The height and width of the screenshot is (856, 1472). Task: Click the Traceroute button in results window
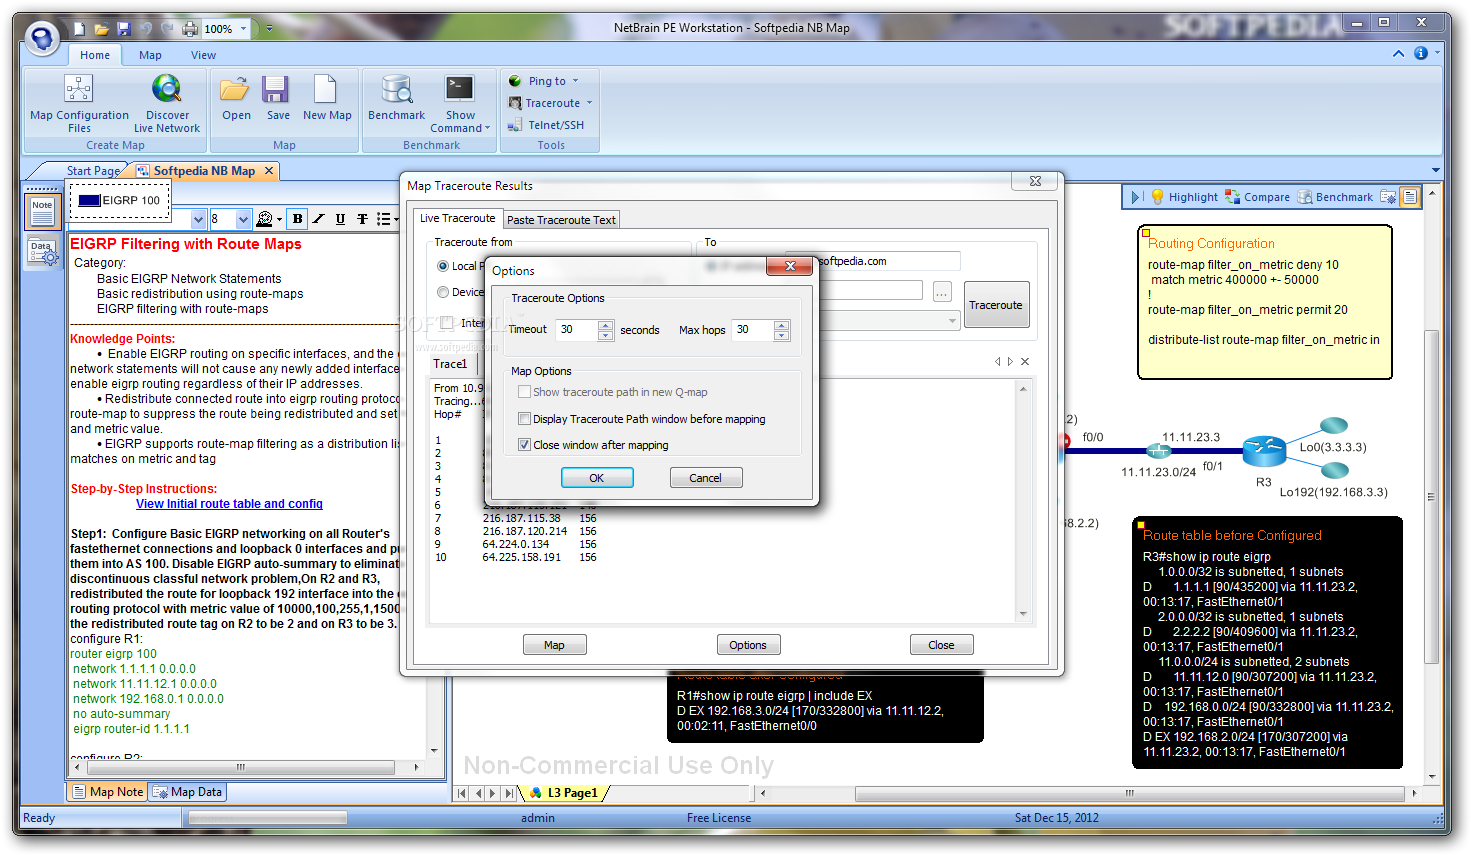pos(996,305)
